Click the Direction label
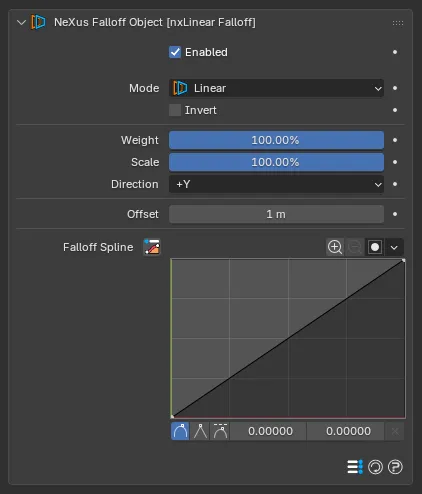 pos(135,184)
